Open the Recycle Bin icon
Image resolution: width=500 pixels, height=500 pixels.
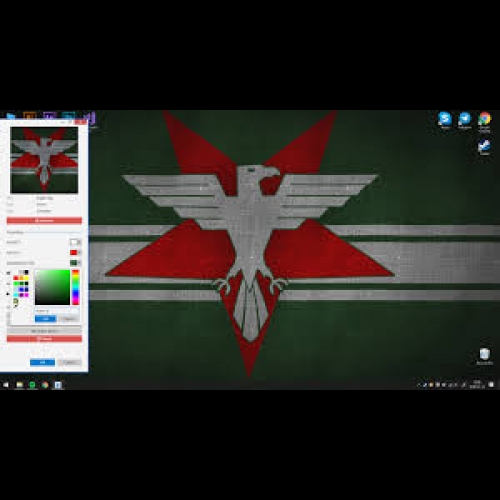click(484, 356)
